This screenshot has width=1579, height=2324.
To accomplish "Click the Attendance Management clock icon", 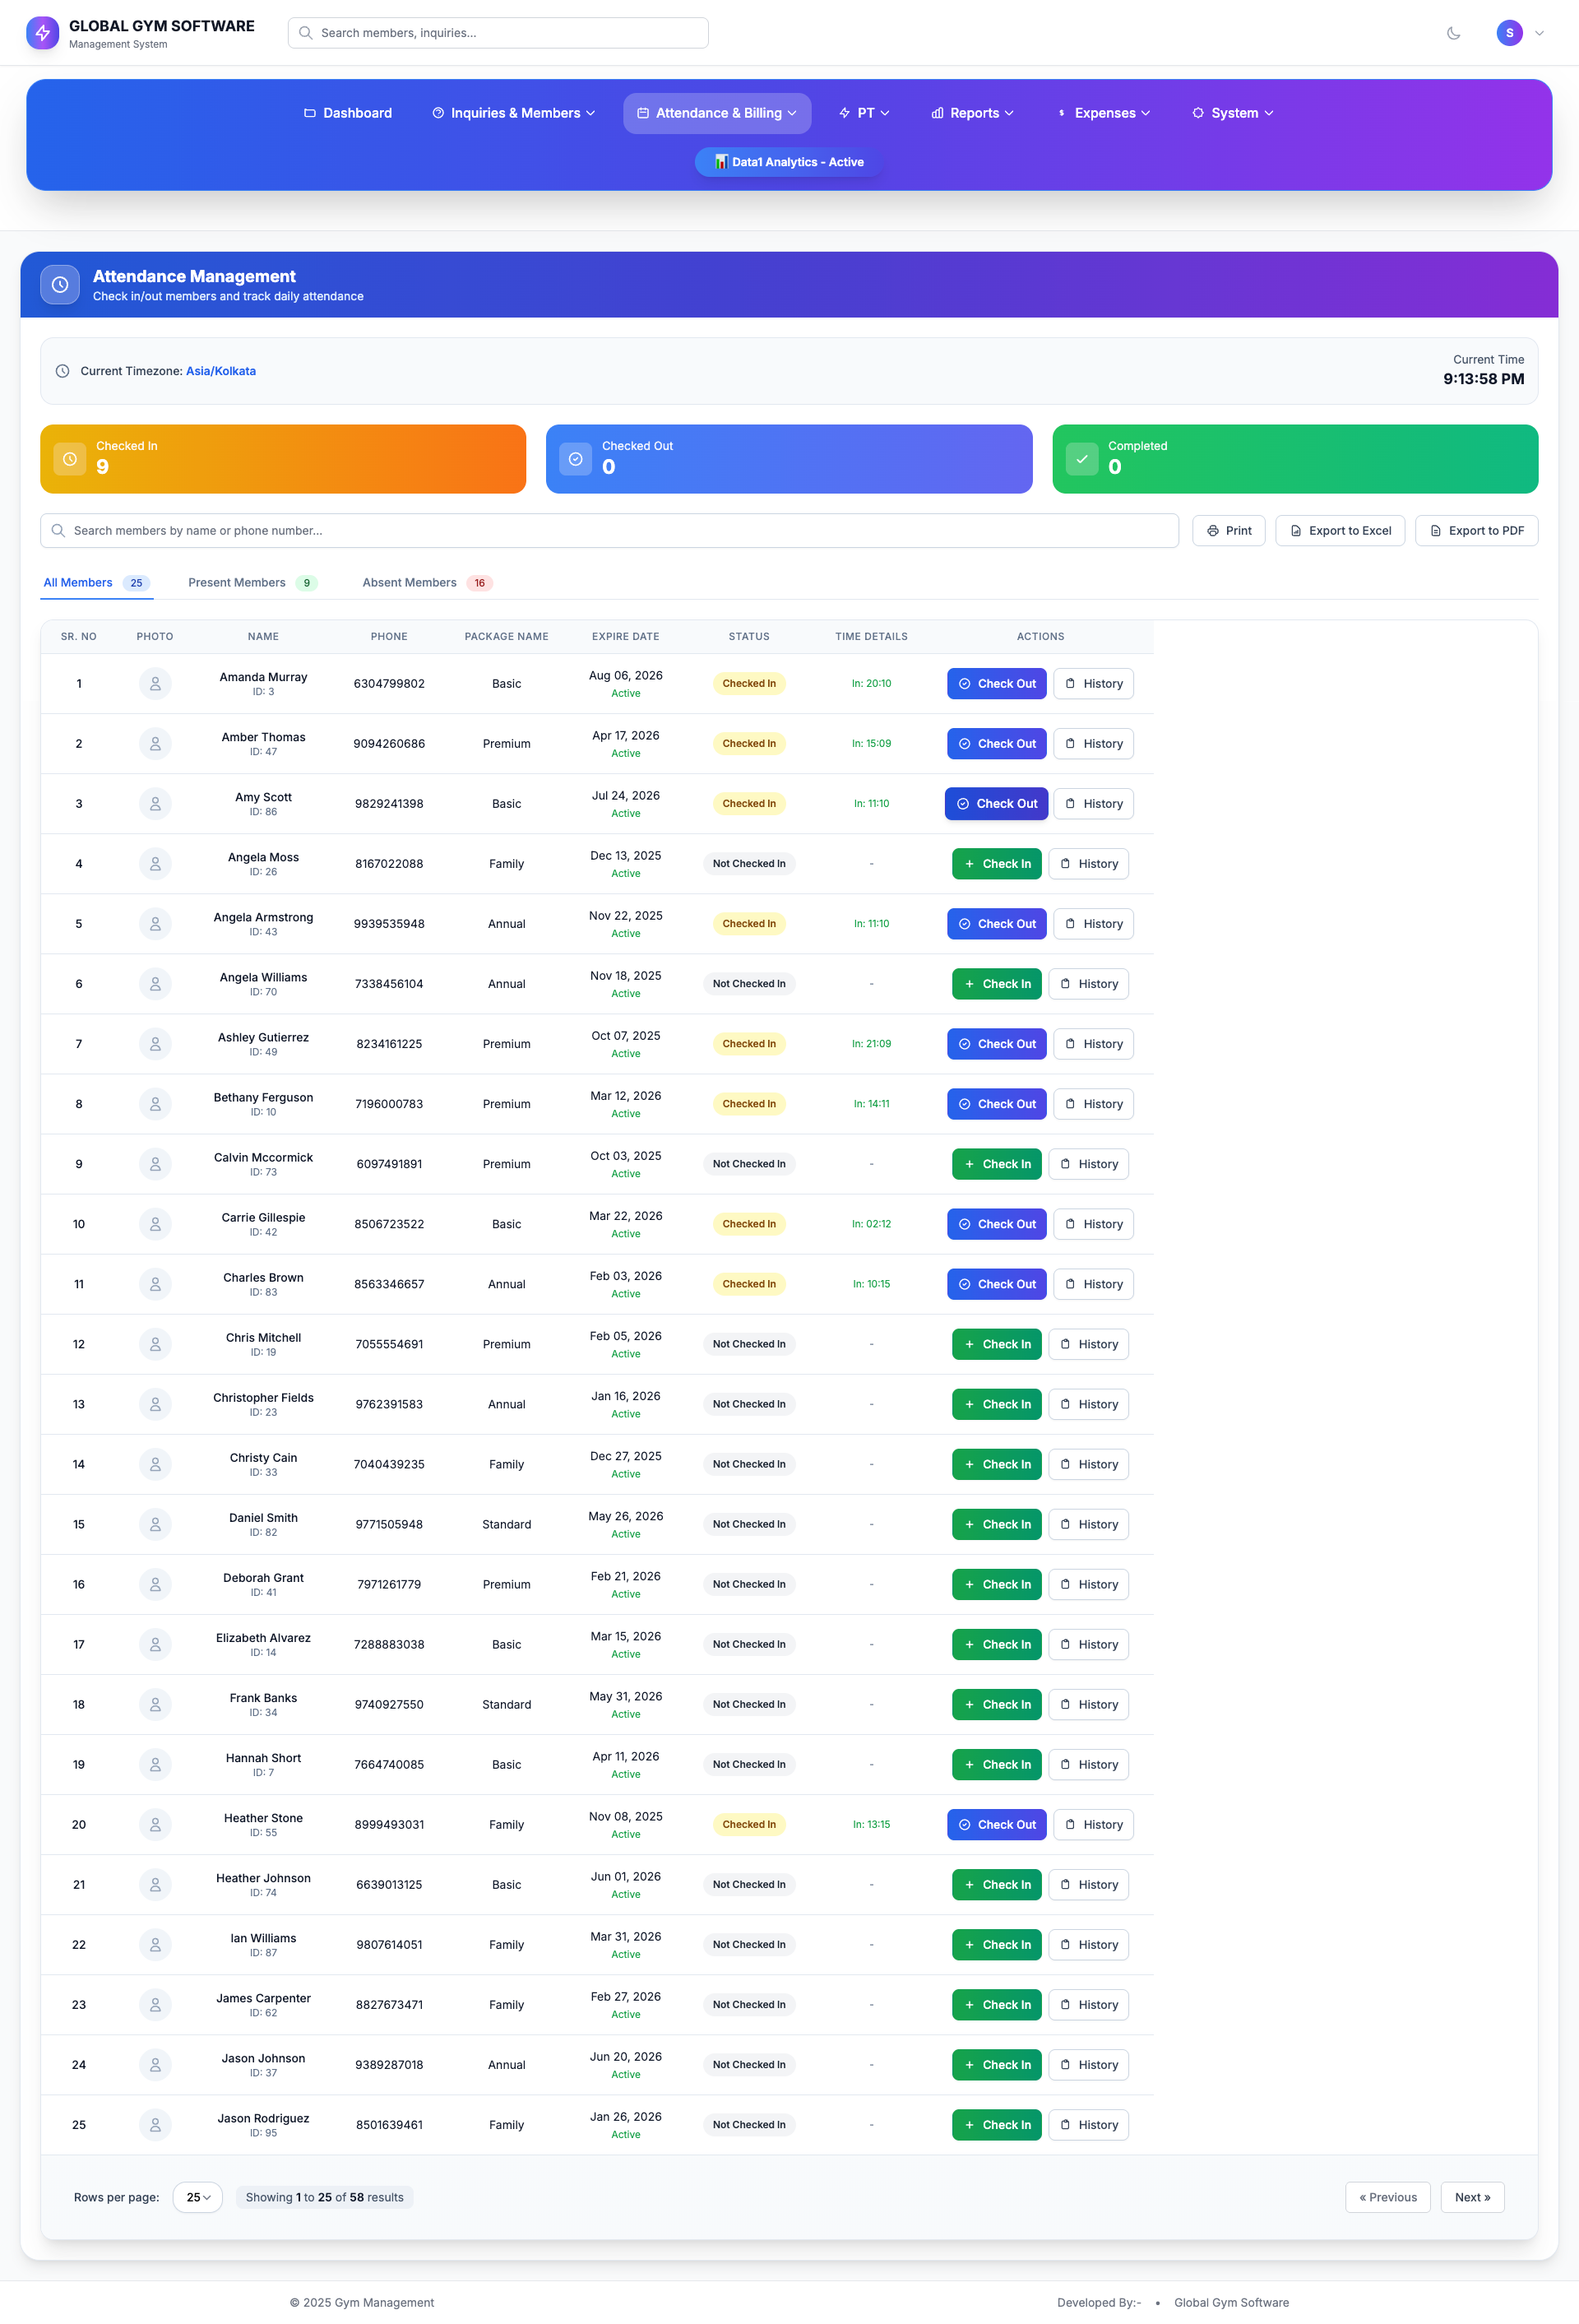I will point(60,285).
